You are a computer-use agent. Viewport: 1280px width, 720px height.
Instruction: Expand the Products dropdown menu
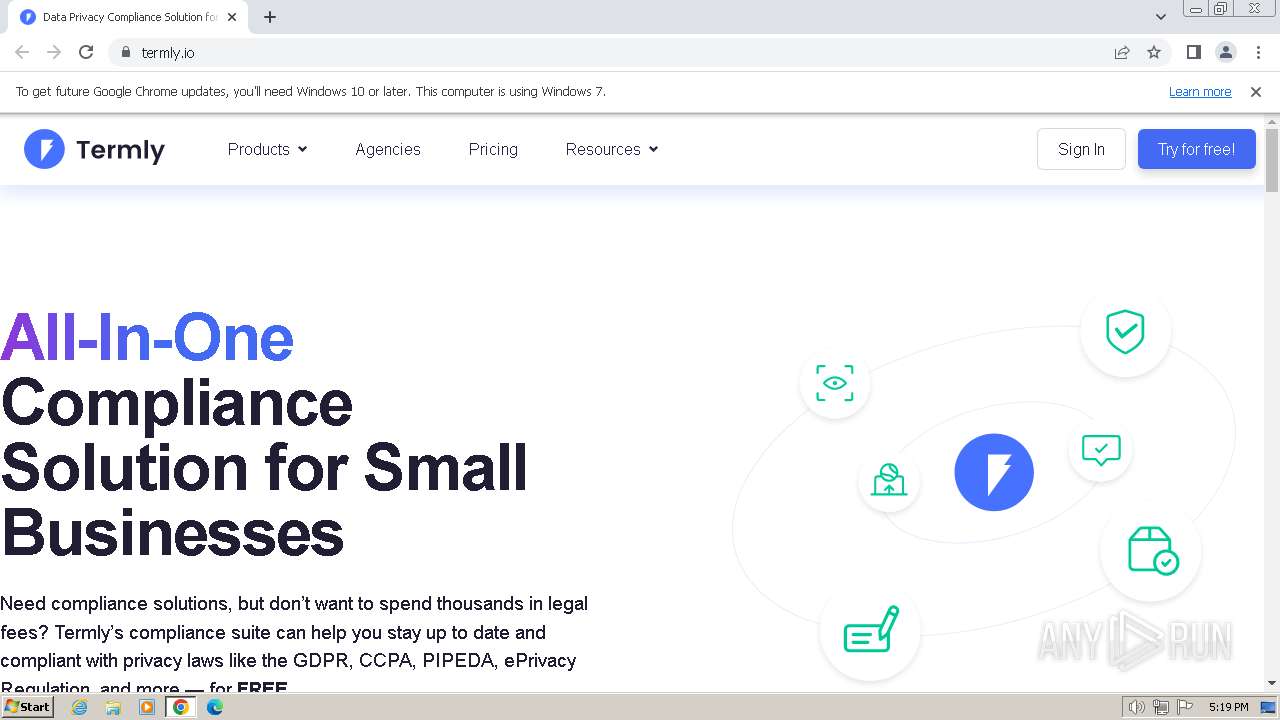(x=267, y=149)
